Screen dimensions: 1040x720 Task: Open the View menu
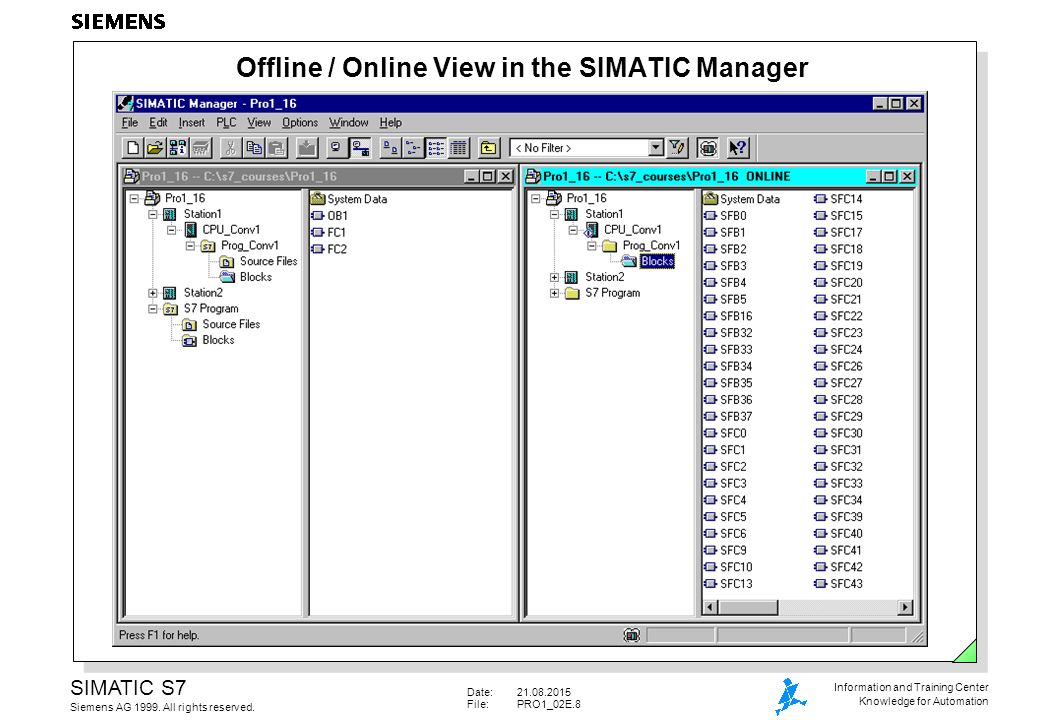click(259, 123)
